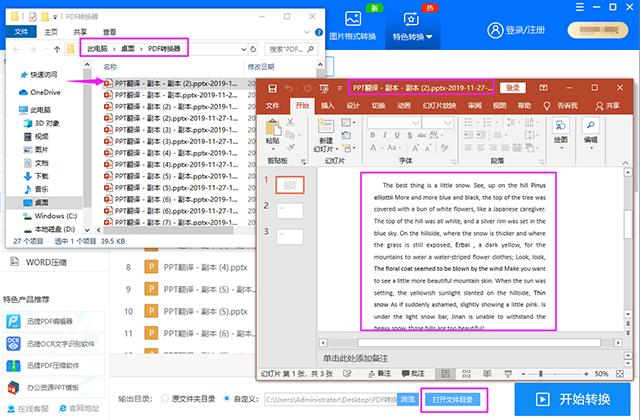The height and width of the screenshot is (420, 640).
Task: Toggle Notes in PowerPoint status bar
Action: pos(380,373)
